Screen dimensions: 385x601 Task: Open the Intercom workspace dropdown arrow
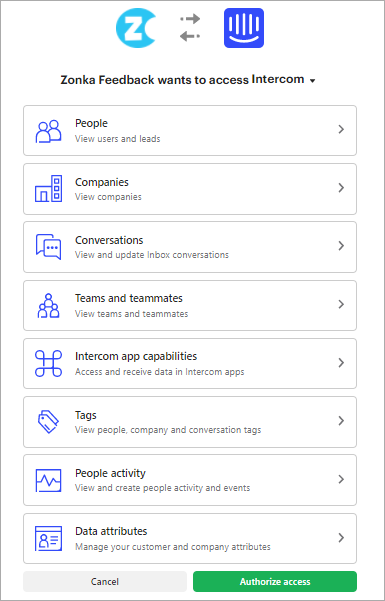(313, 81)
